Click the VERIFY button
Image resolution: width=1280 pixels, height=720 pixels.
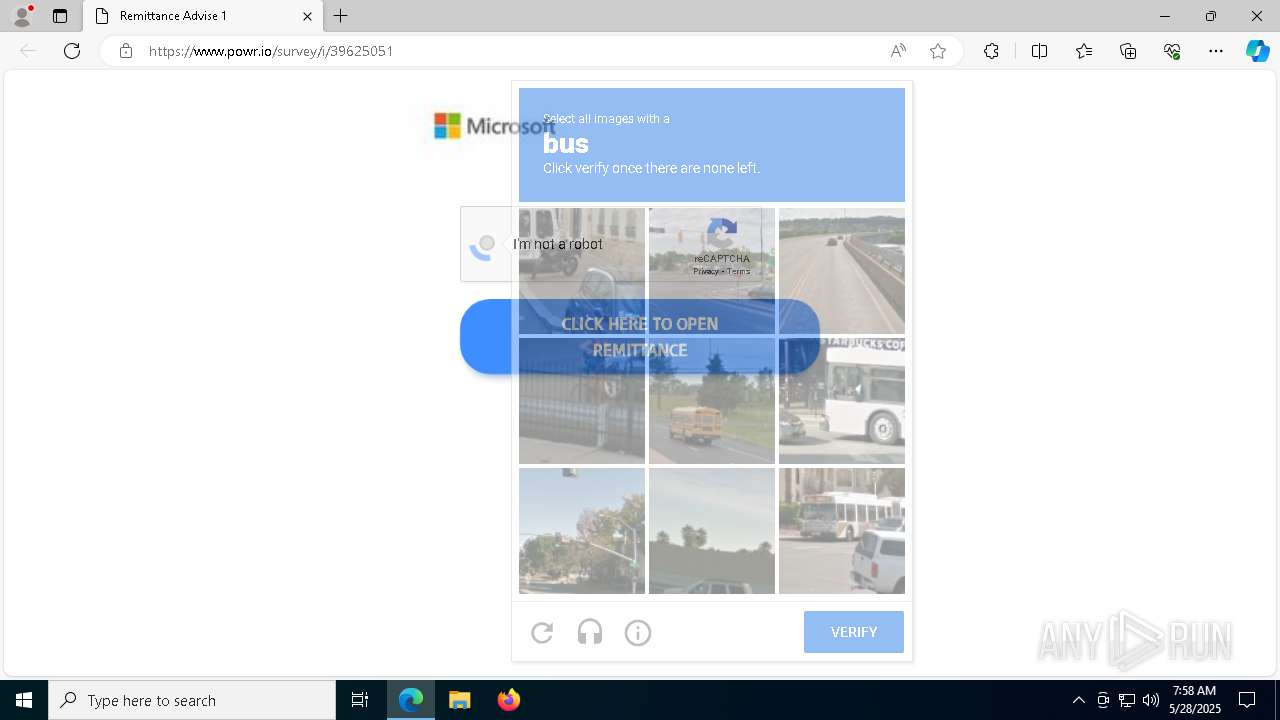tap(854, 632)
